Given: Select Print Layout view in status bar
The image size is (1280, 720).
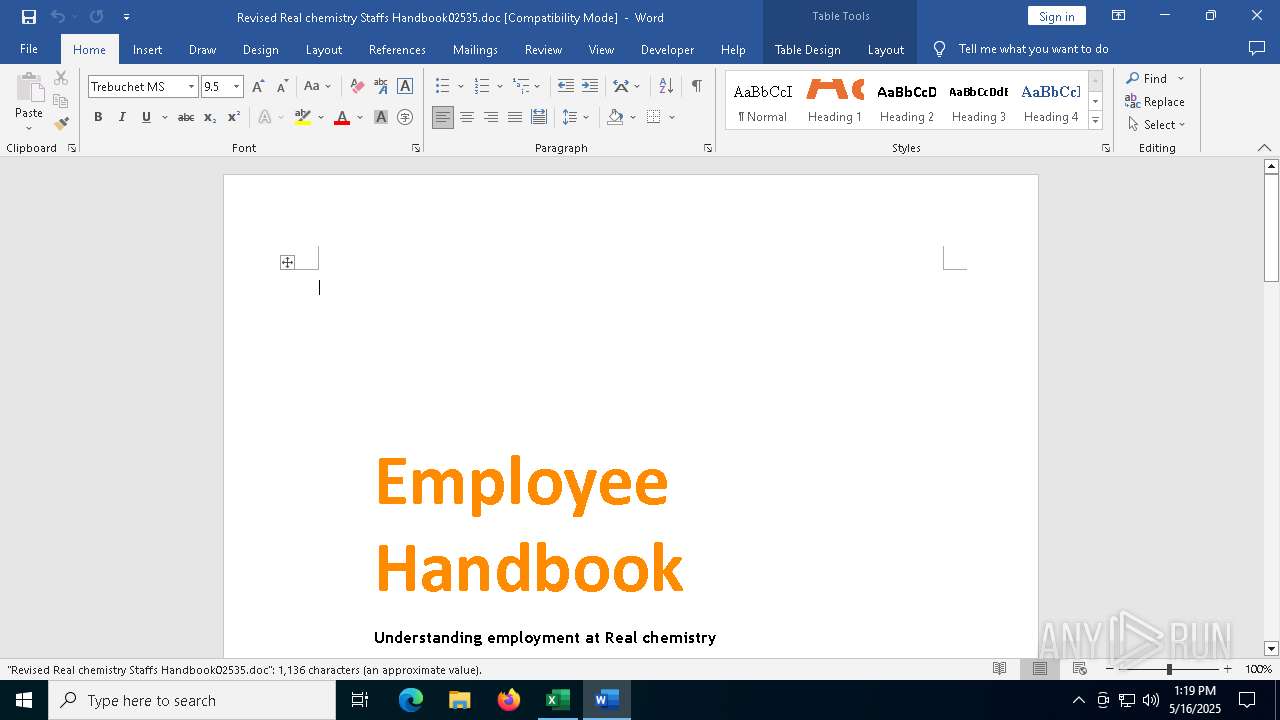Looking at the screenshot, I should click(x=1039, y=669).
